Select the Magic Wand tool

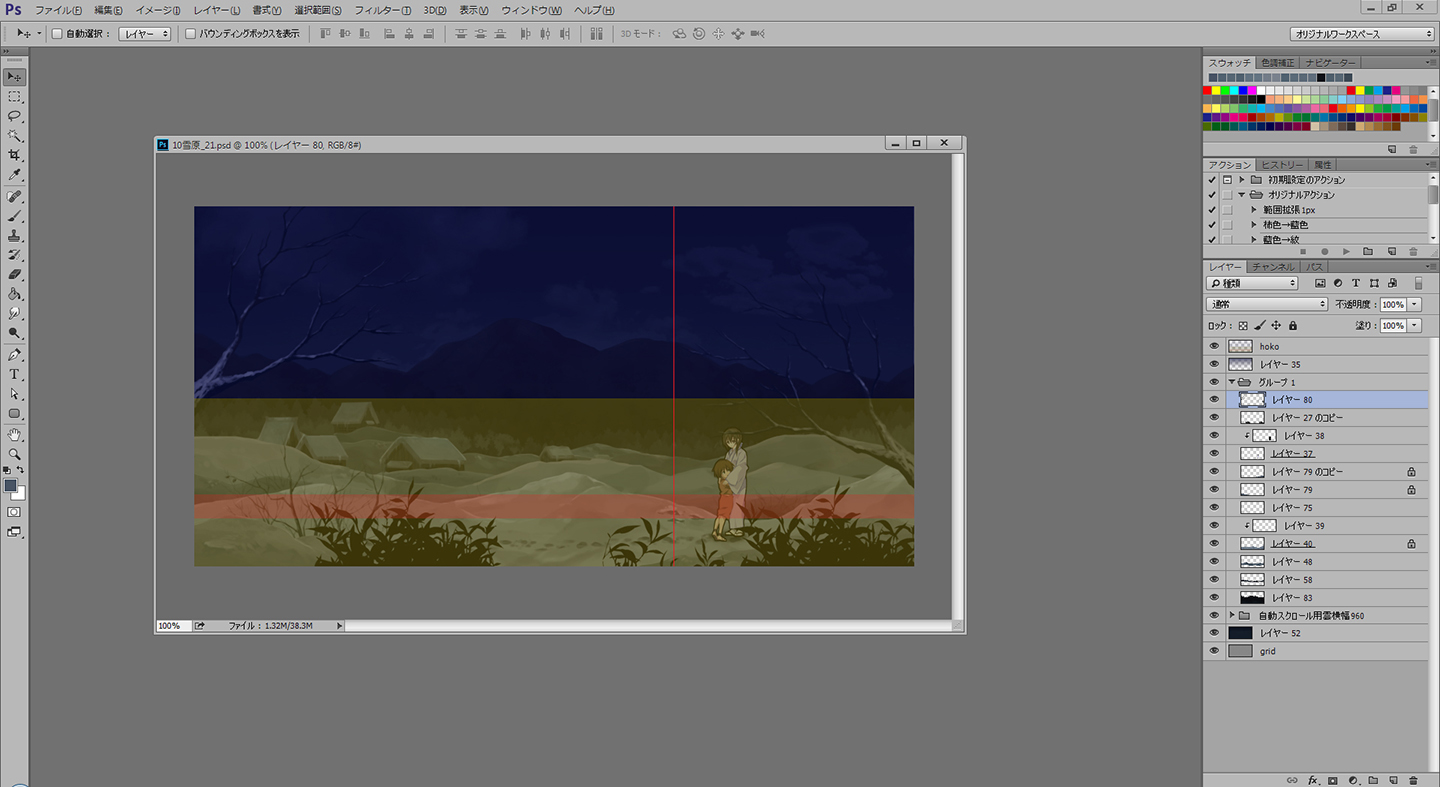(x=14, y=136)
